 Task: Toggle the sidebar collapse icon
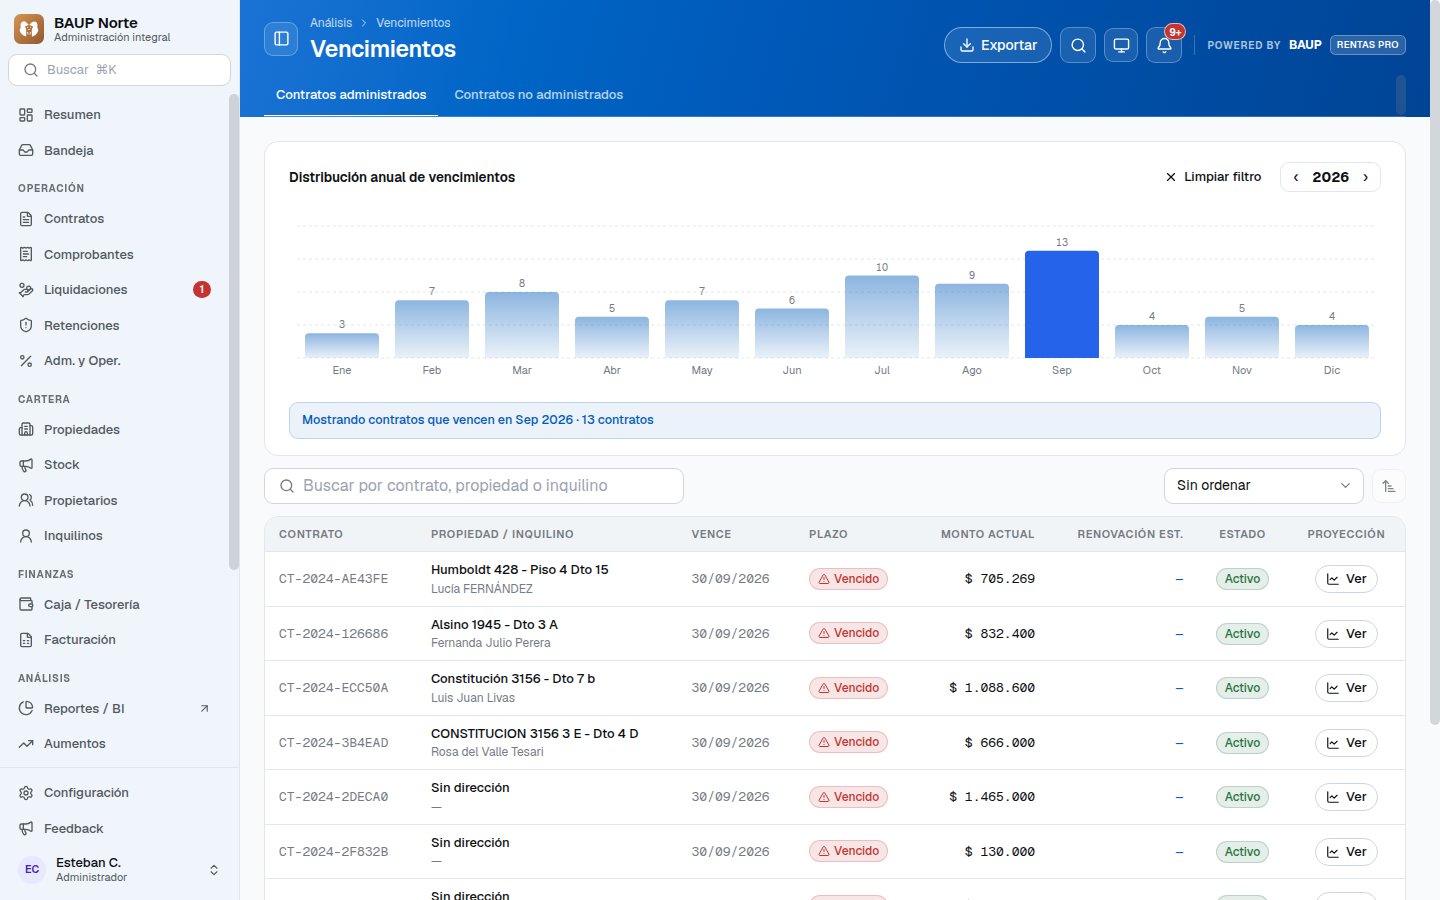coord(281,39)
